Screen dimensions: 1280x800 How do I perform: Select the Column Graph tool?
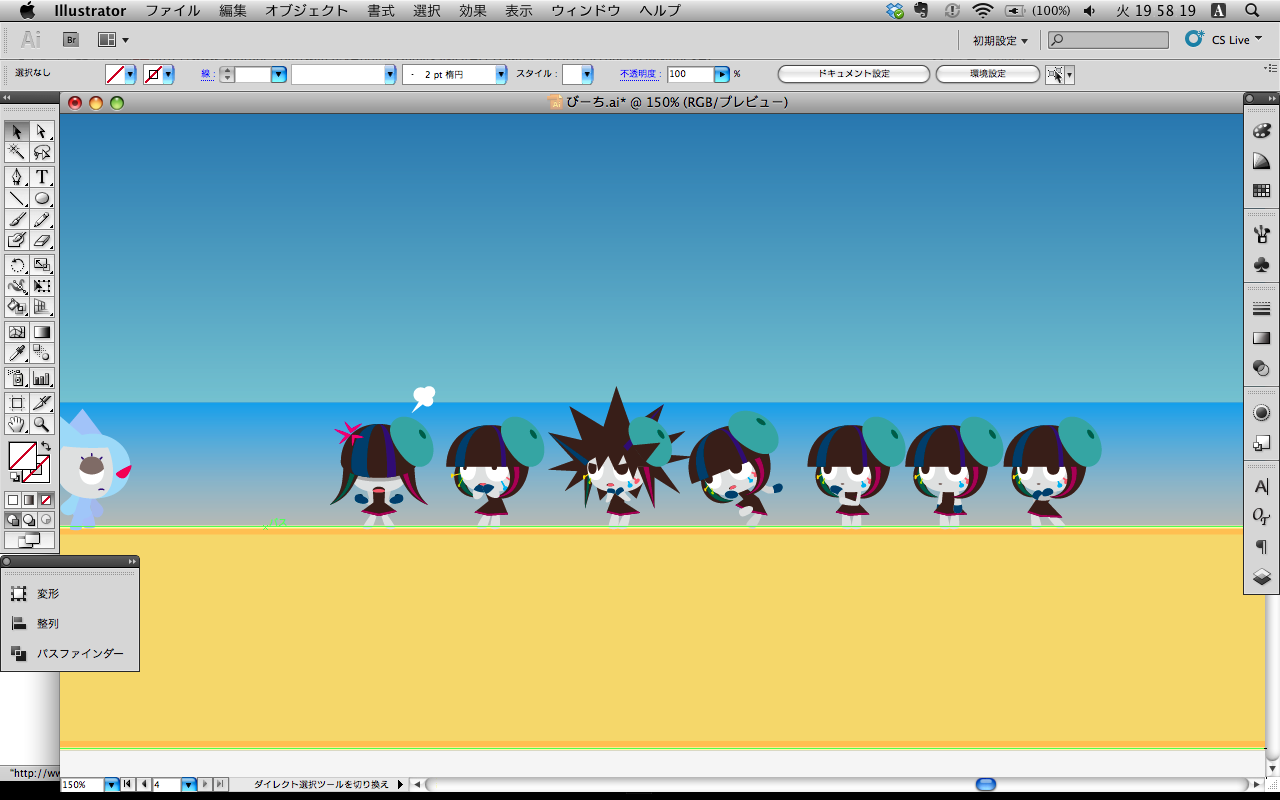point(42,378)
